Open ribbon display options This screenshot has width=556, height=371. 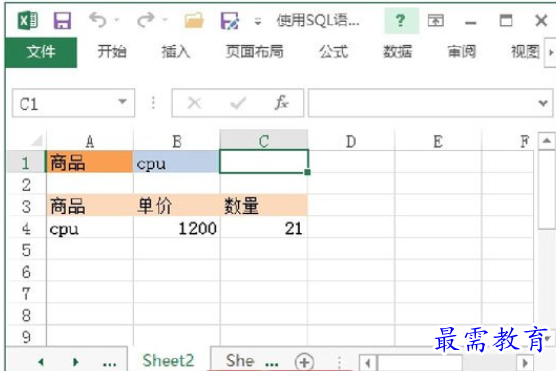click(435, 21)
